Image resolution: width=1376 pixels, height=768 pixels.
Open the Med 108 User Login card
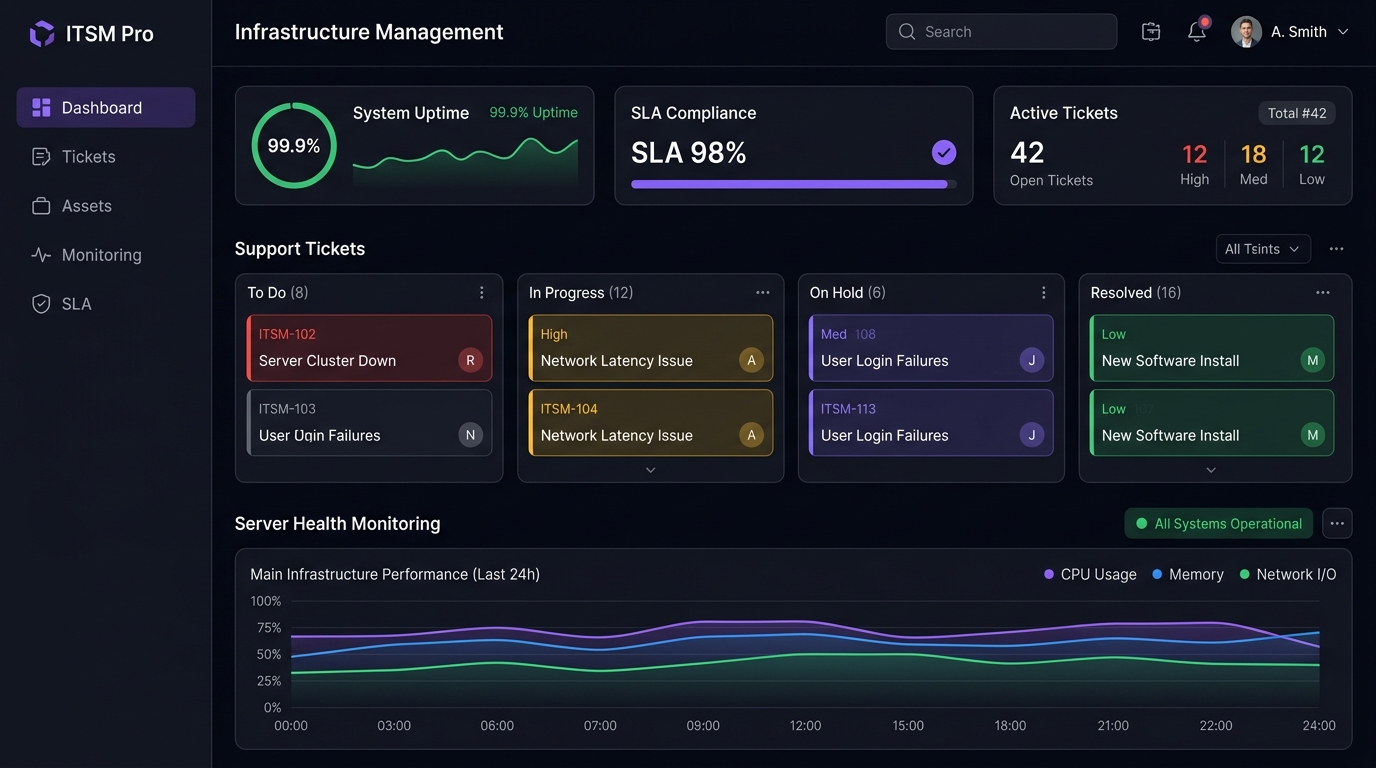pyautogui.click(x=931, y=348)
